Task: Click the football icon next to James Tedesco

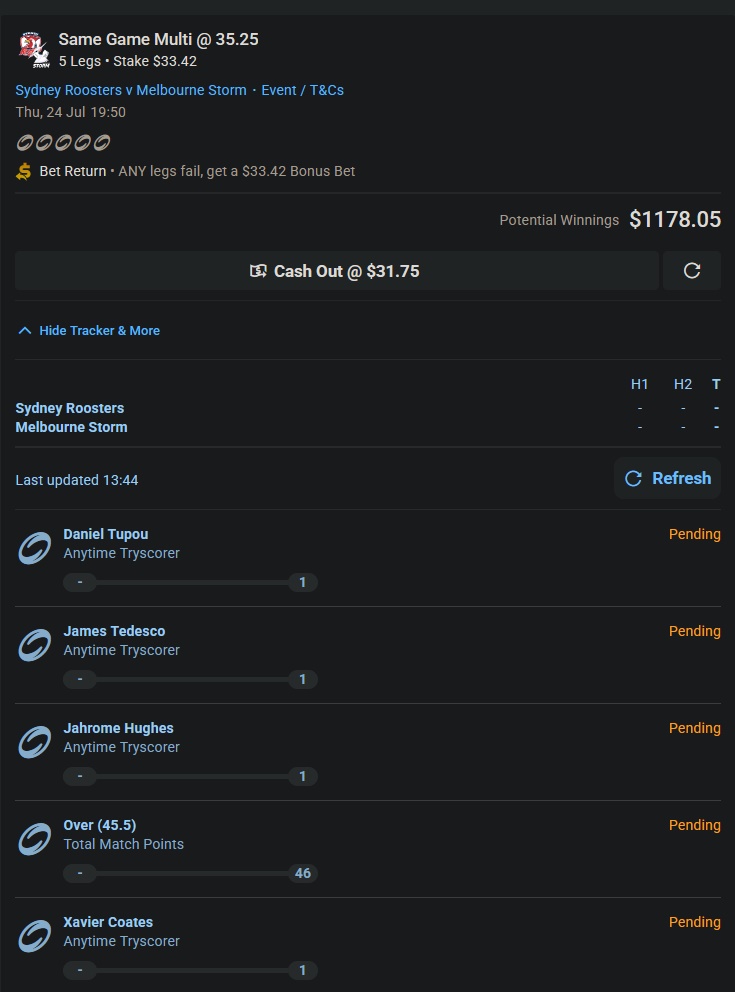Action: click(x=34, y=645)
